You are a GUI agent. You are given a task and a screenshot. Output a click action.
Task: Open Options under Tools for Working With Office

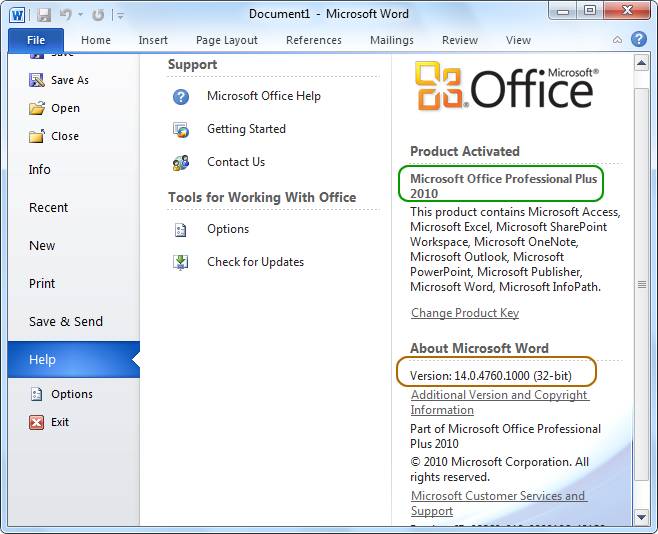pos(228,229)
